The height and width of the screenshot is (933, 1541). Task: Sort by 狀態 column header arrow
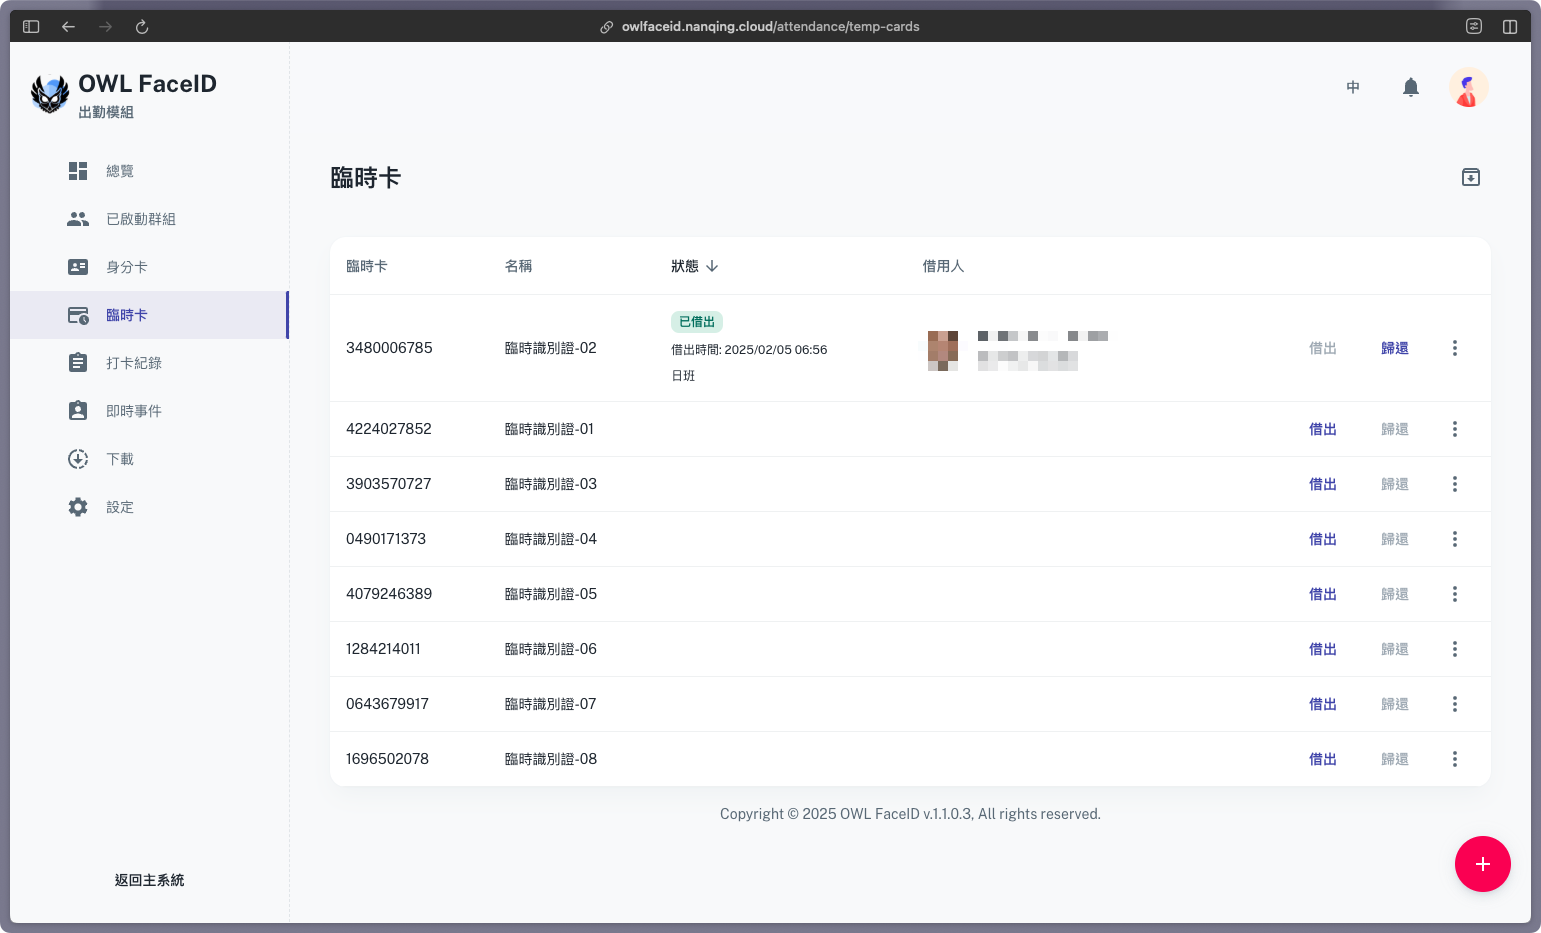[x=712, y=266]
